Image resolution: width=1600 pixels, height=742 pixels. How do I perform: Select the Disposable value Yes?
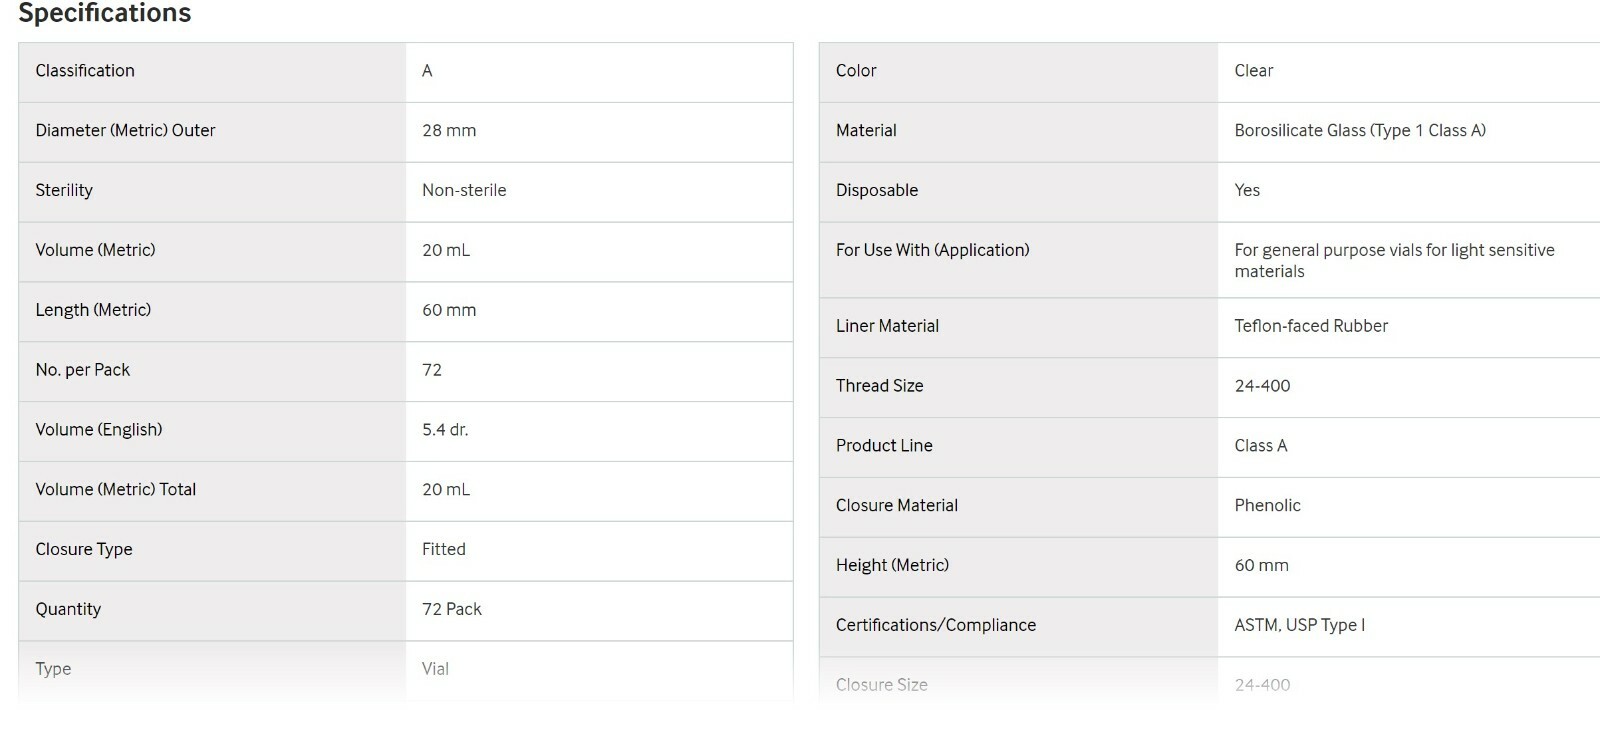pos(1247,191)
